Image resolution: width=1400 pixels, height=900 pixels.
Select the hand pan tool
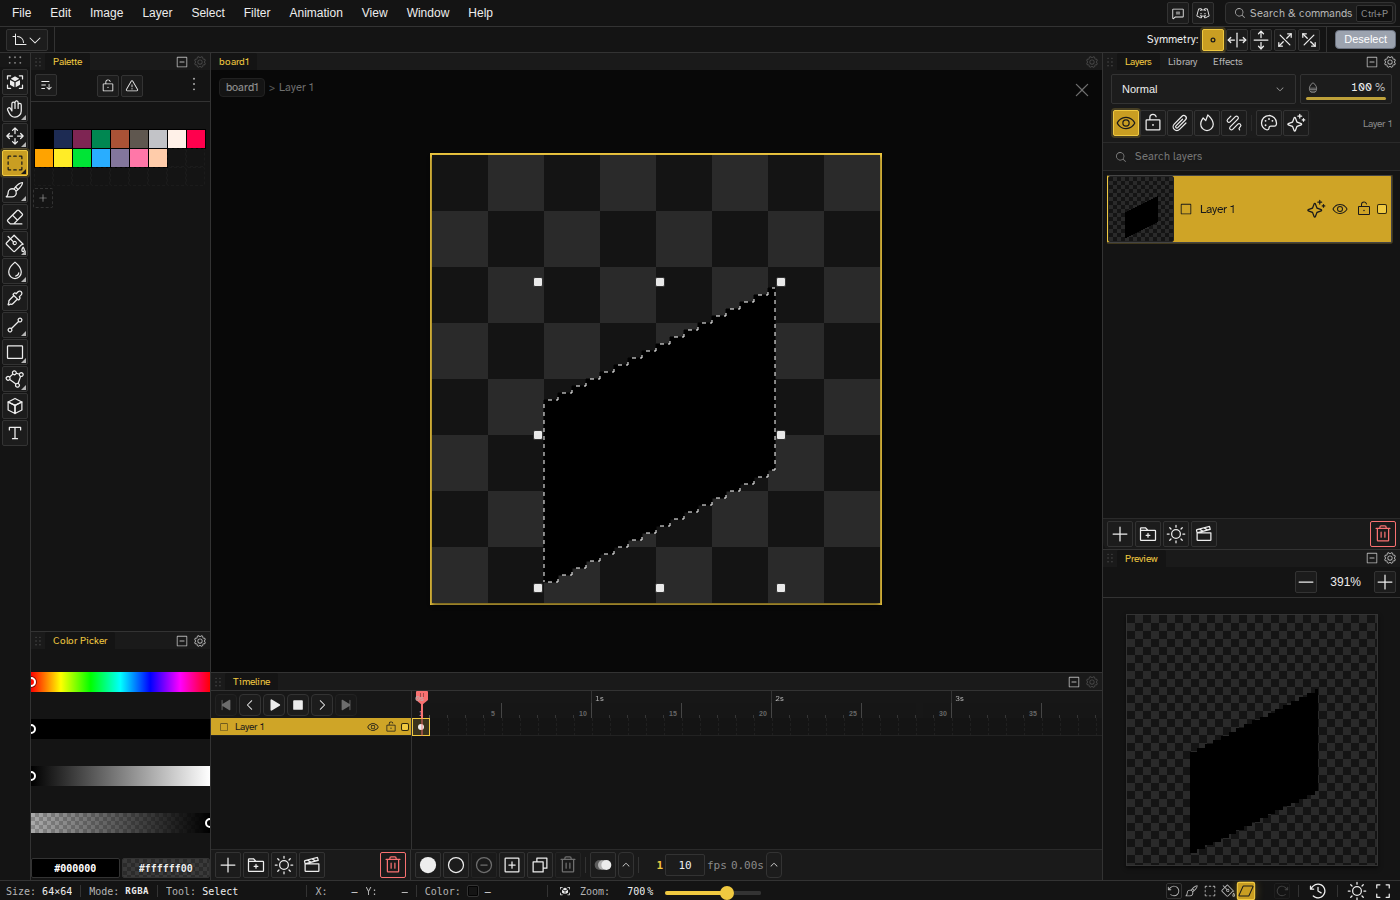[x=15, y=109]
